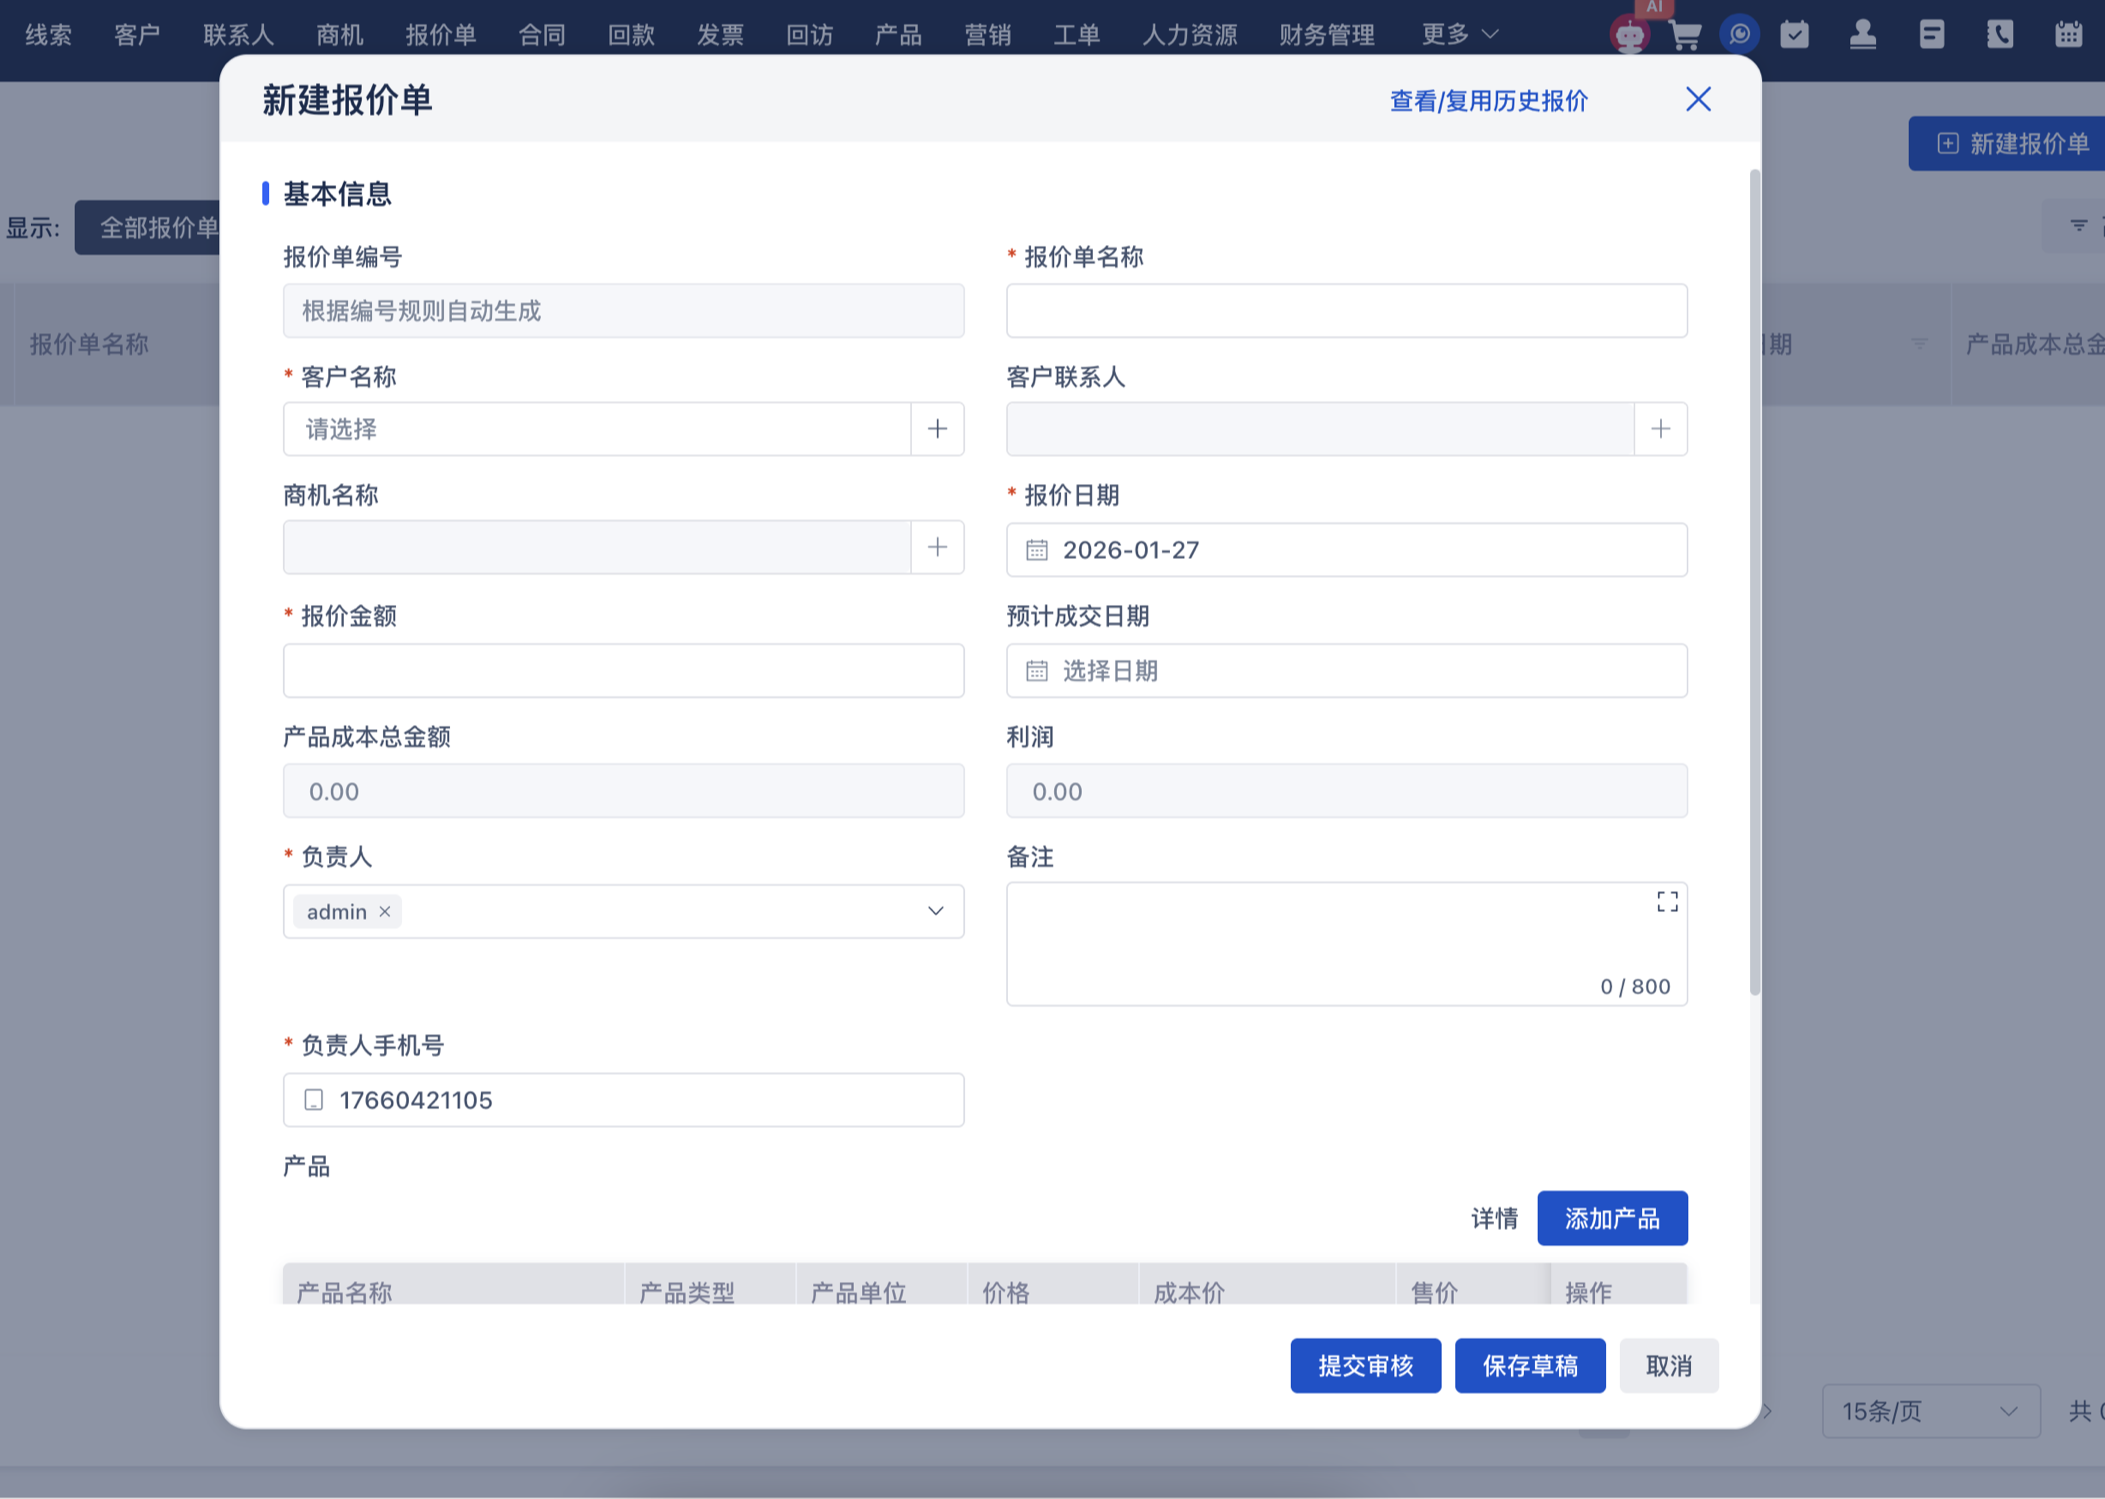Open the 15条/页 page size dropdown
Viewport: 2105px width, 1499px height.
coord(1929,1411)
